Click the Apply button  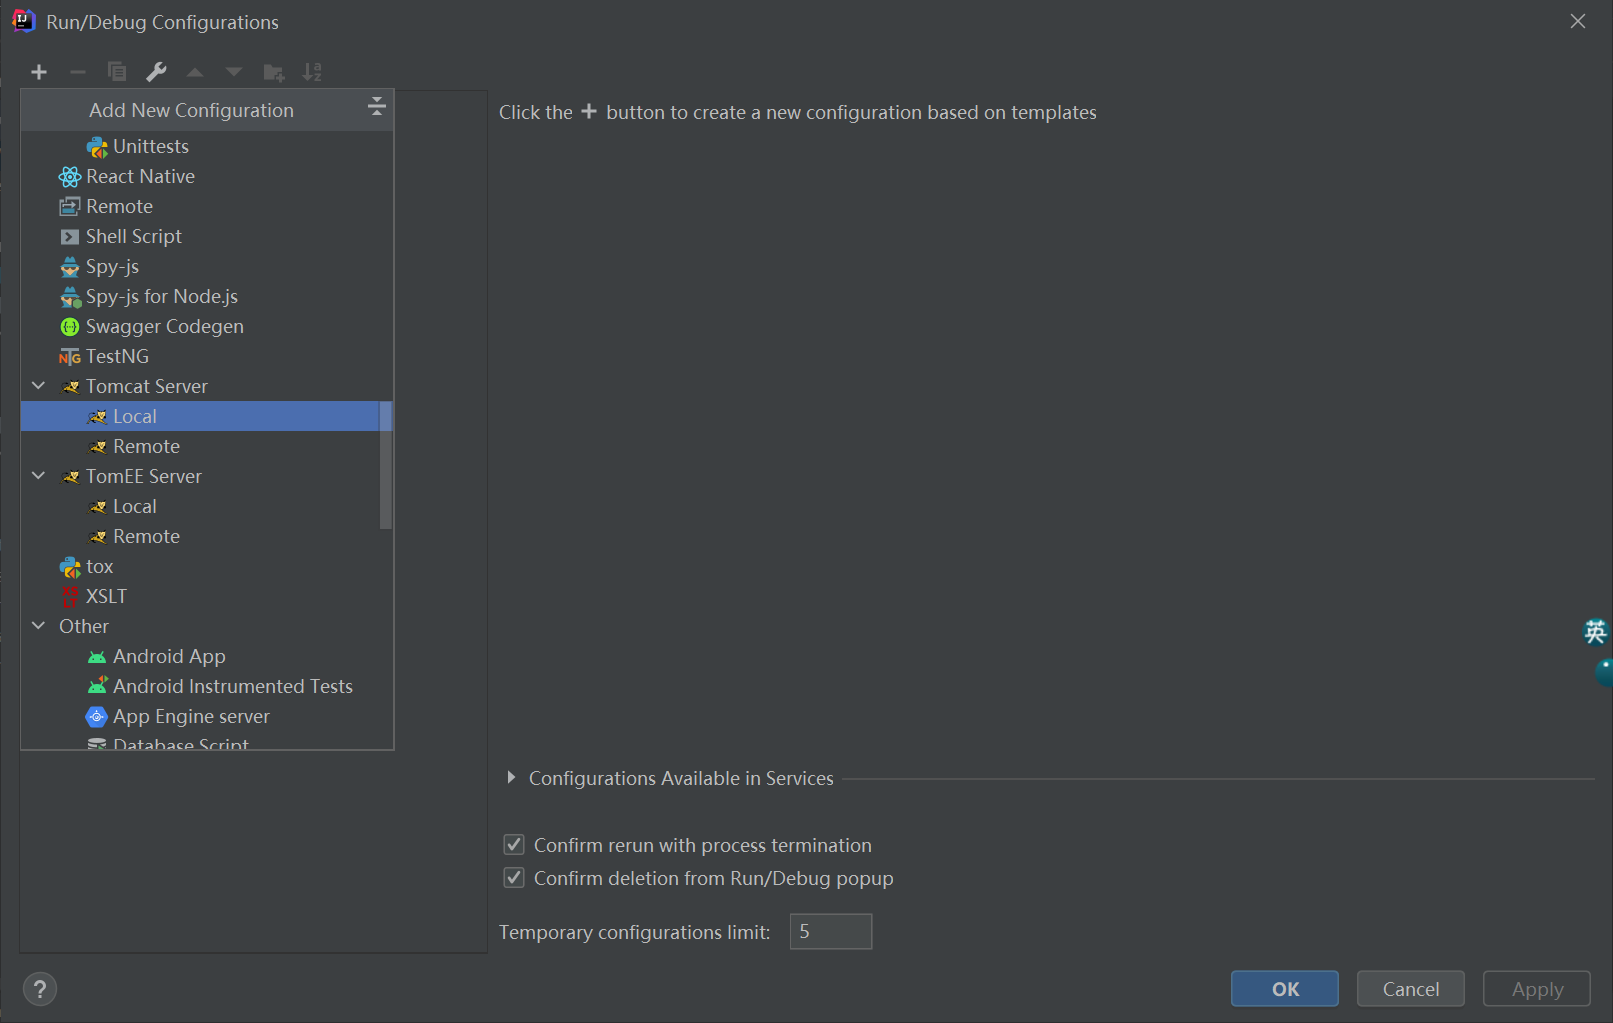tap(1537, 989)
